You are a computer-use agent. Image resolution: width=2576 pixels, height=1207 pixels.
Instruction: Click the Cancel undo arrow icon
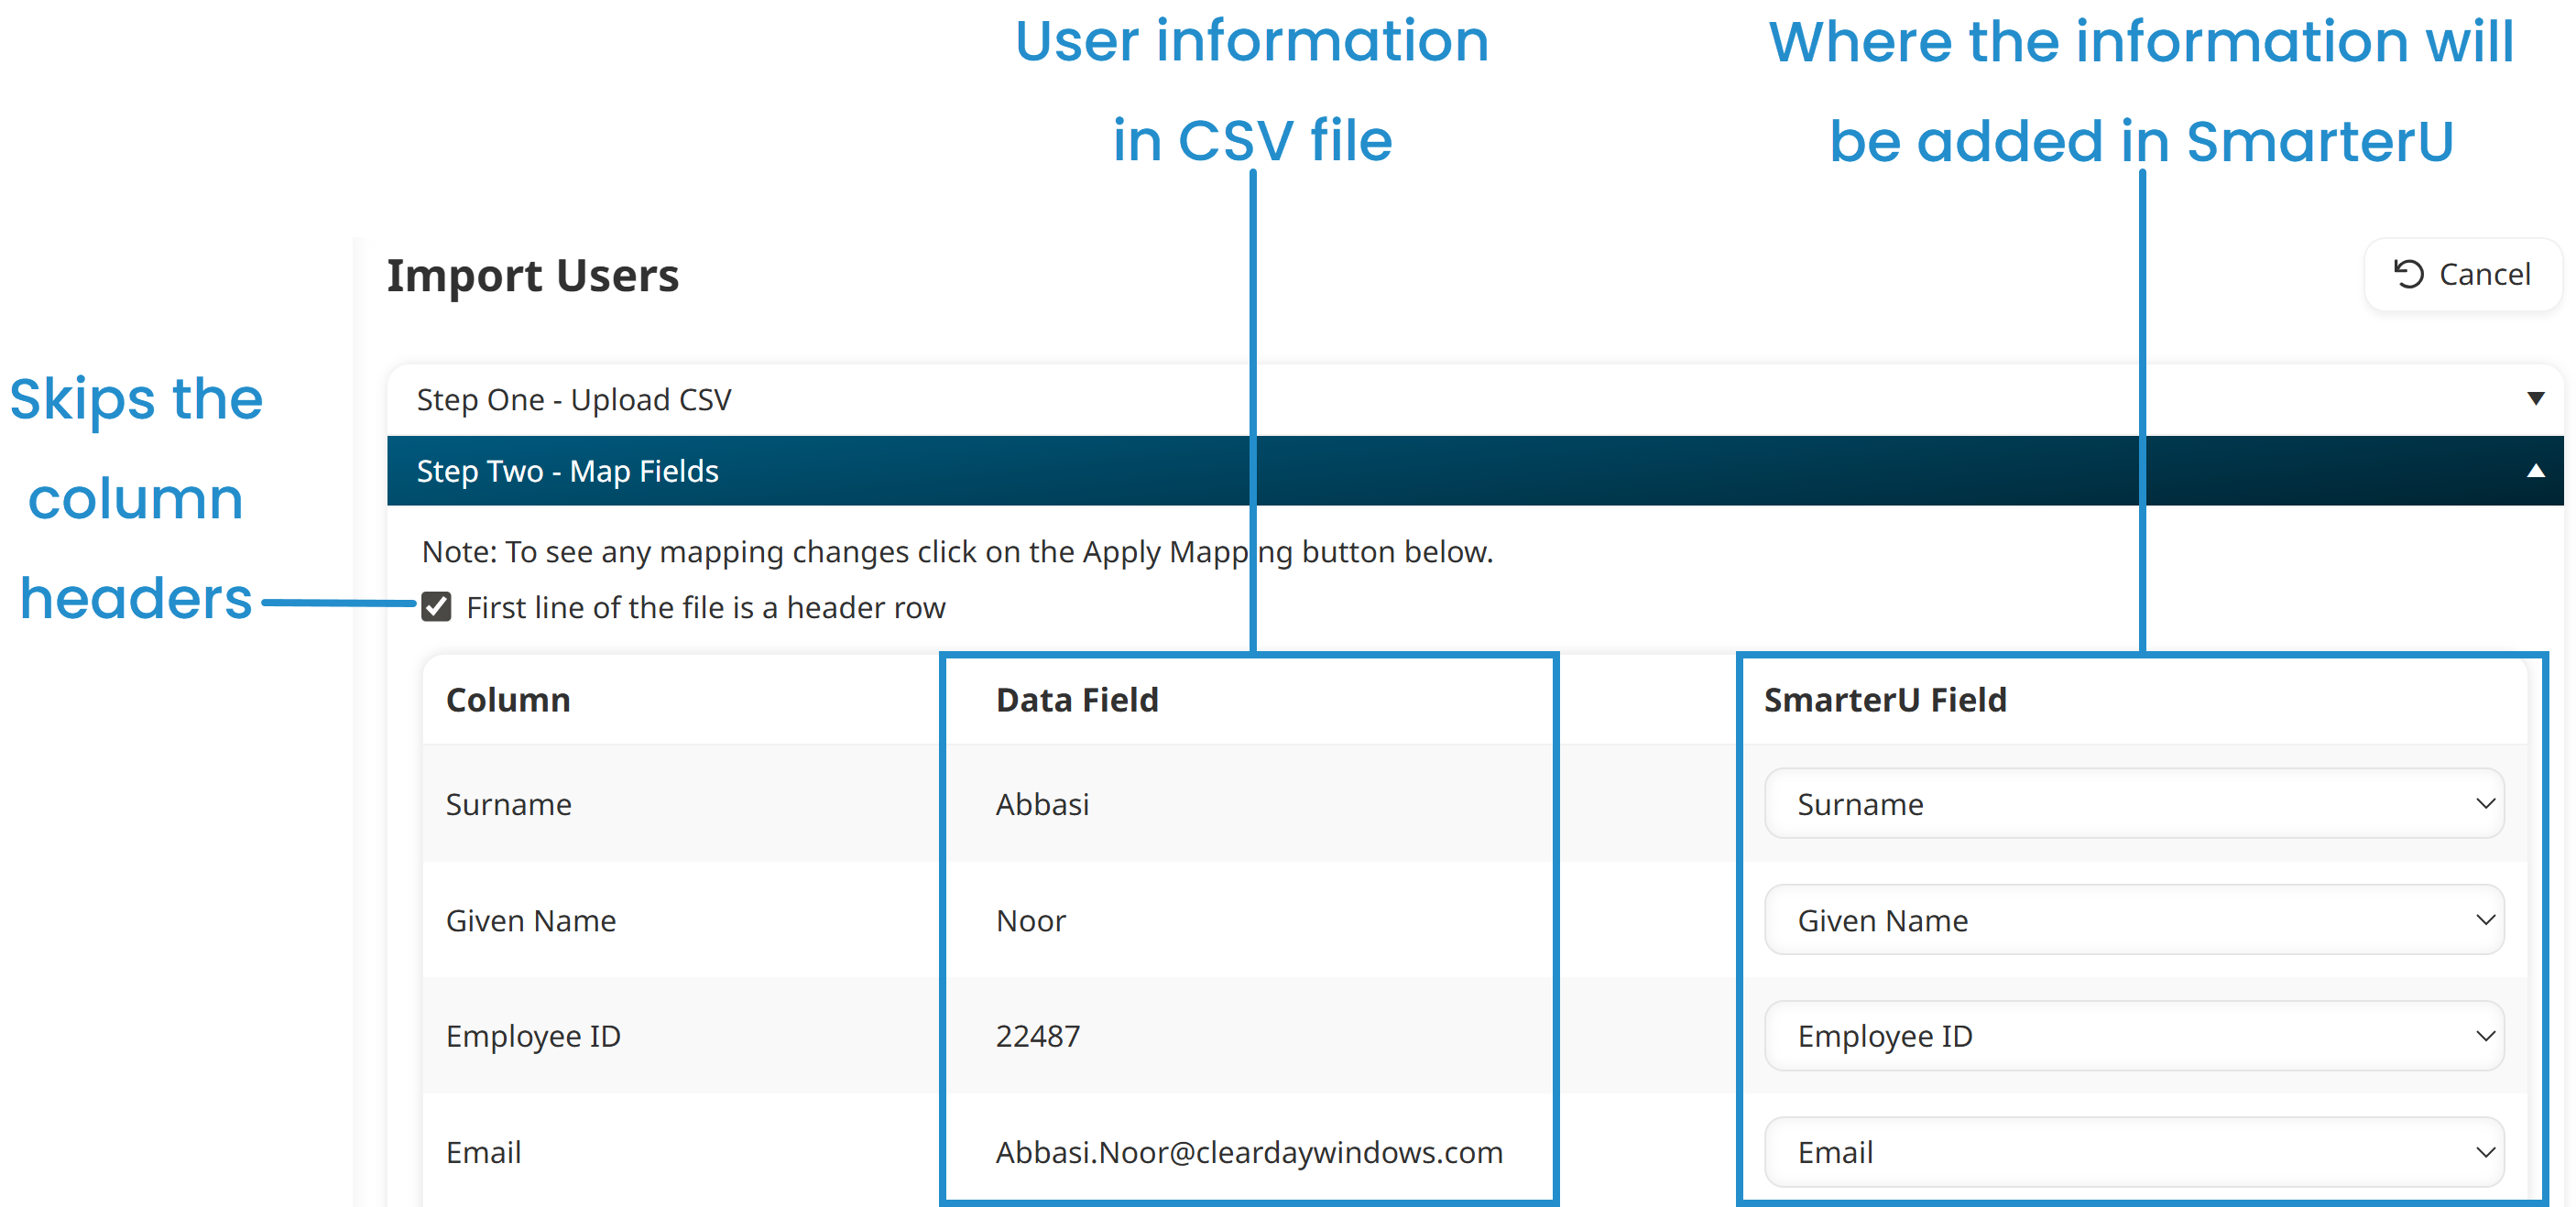(2408, 274)
